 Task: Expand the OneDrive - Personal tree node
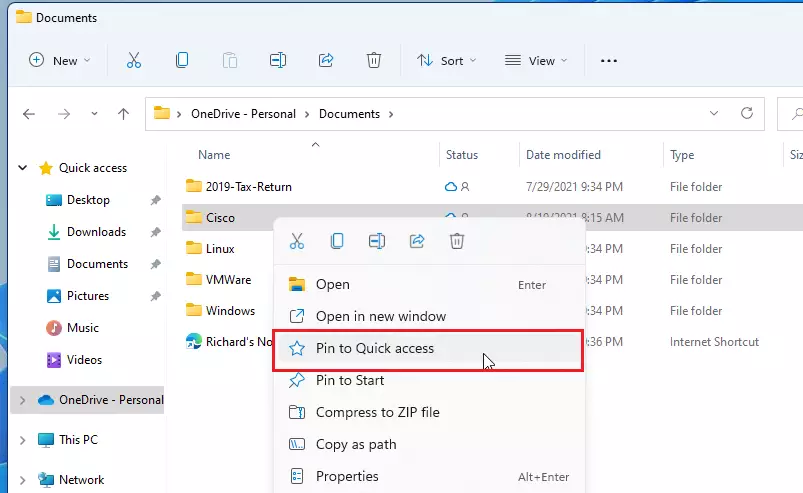coord(23,400)
